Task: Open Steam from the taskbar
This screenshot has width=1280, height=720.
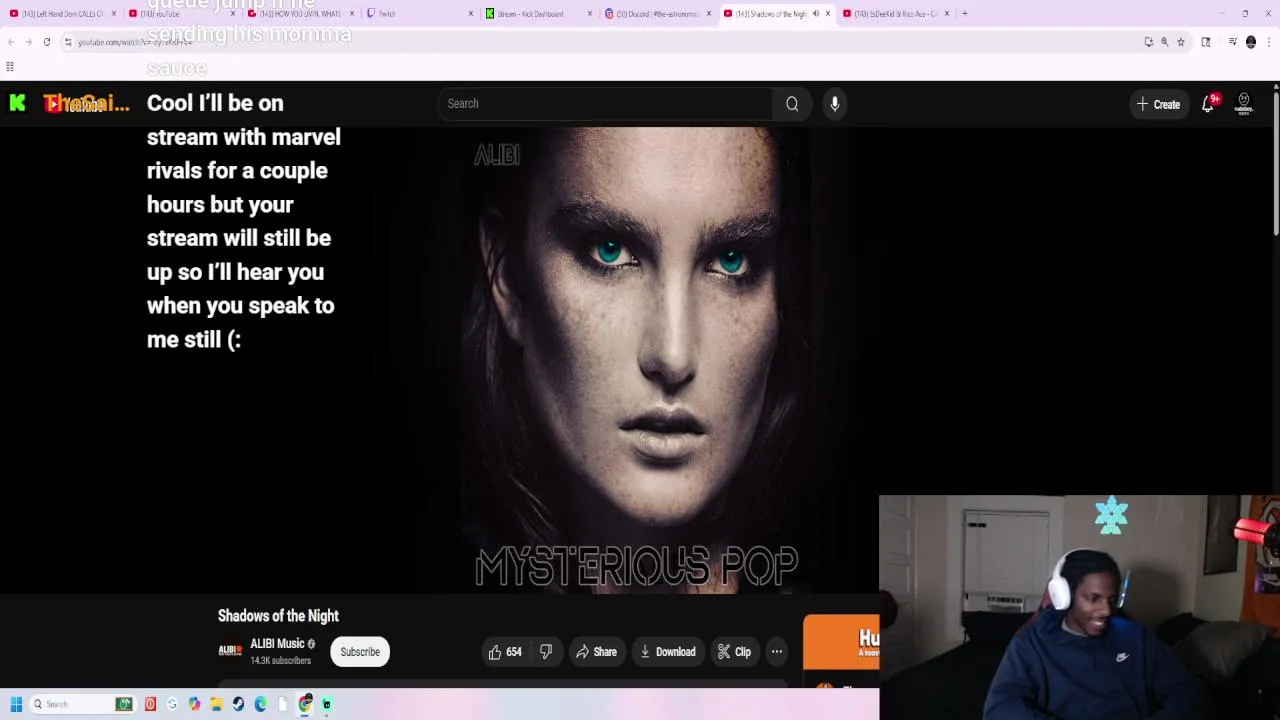Action: coord(238,704)
